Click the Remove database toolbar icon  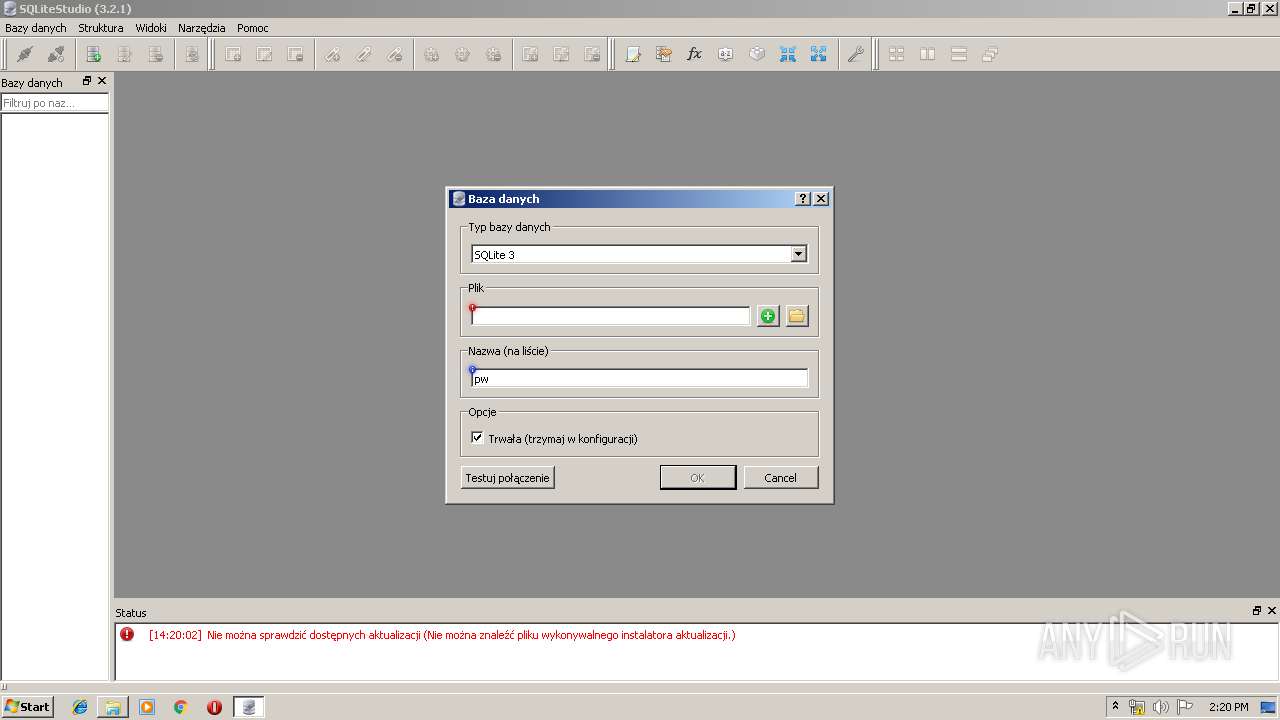click(156, 55)
